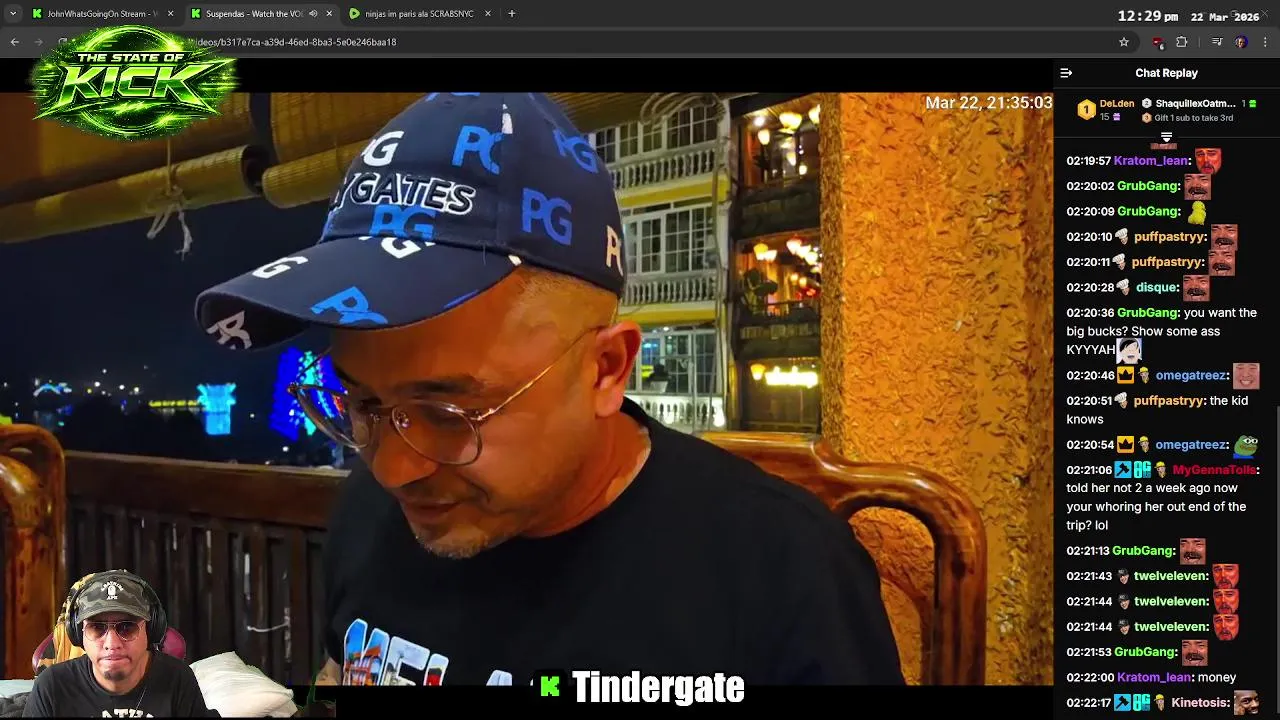Click the 12:29 pm clock display
Viewport: 1280px width, 720px height.
coord(1148,16)
